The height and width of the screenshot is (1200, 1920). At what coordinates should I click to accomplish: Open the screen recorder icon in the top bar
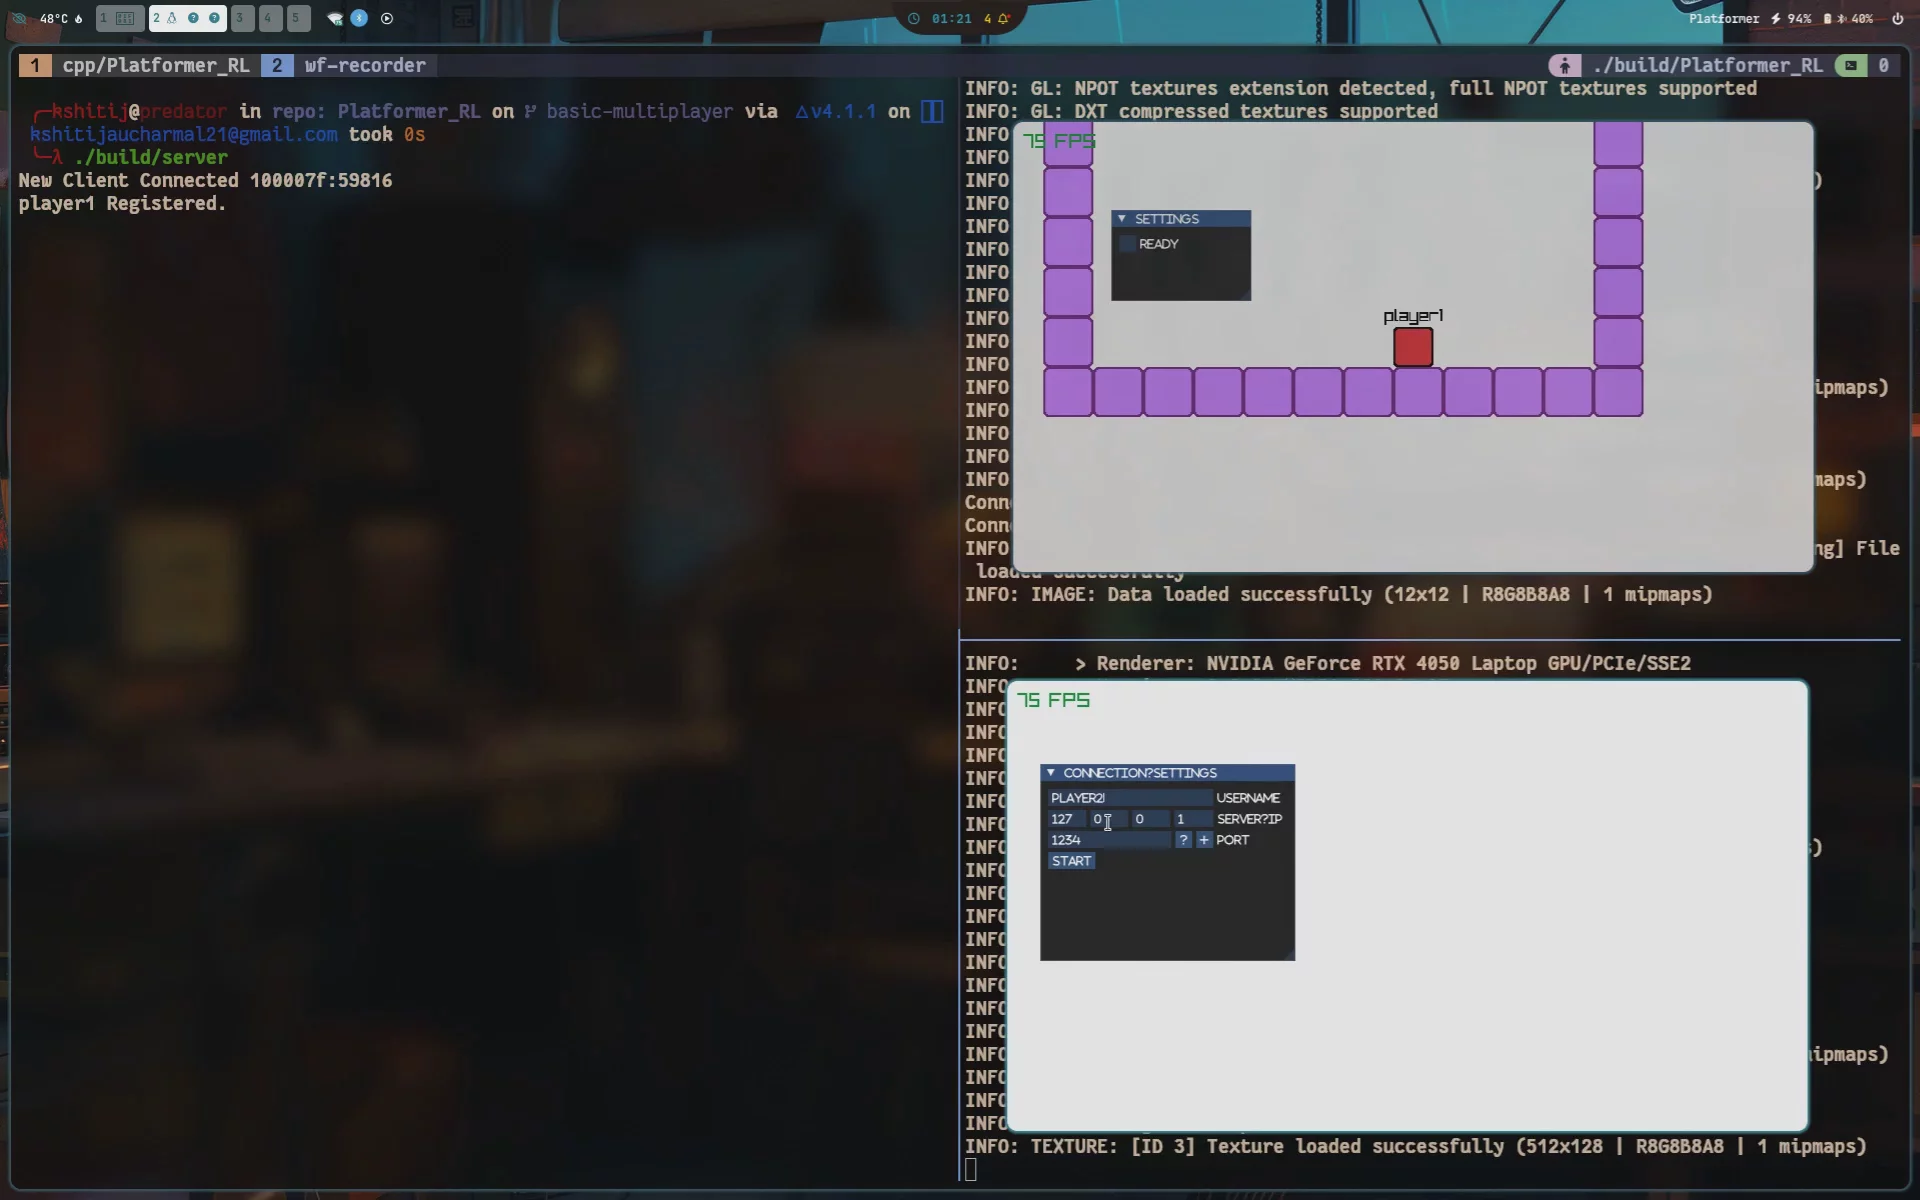tap(388, 18)
